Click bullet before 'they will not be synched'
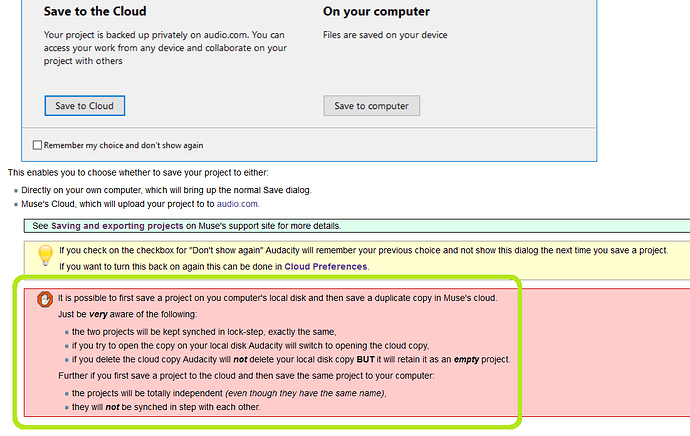The height and width of the screenshot is (436, 690). point(66,408)
